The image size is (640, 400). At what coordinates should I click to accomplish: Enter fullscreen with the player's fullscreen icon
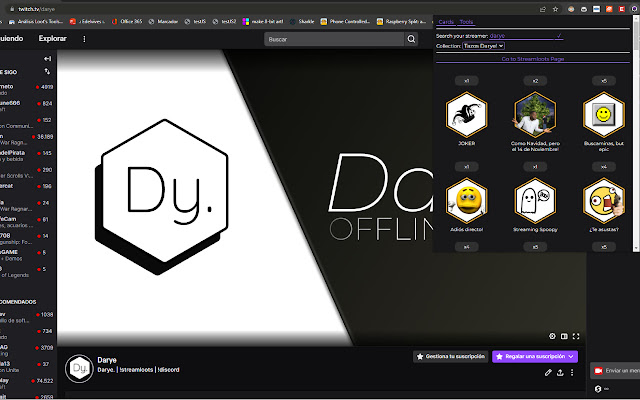[576, 336]
